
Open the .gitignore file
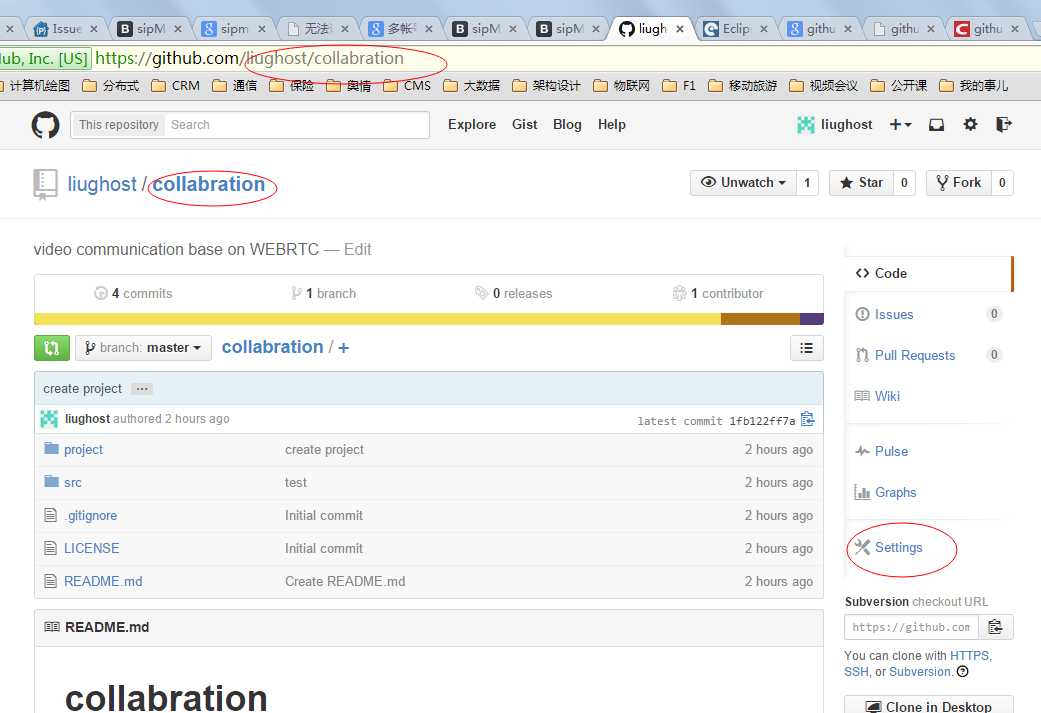pyautogui.click(x=91, y=516)
